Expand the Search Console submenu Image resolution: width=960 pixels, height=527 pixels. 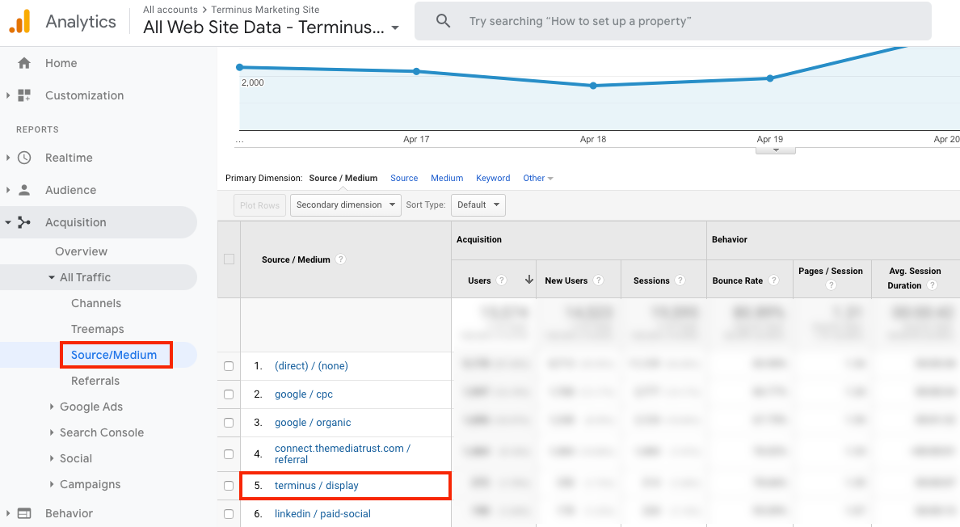pyautogui.click(x=51, y=432)
